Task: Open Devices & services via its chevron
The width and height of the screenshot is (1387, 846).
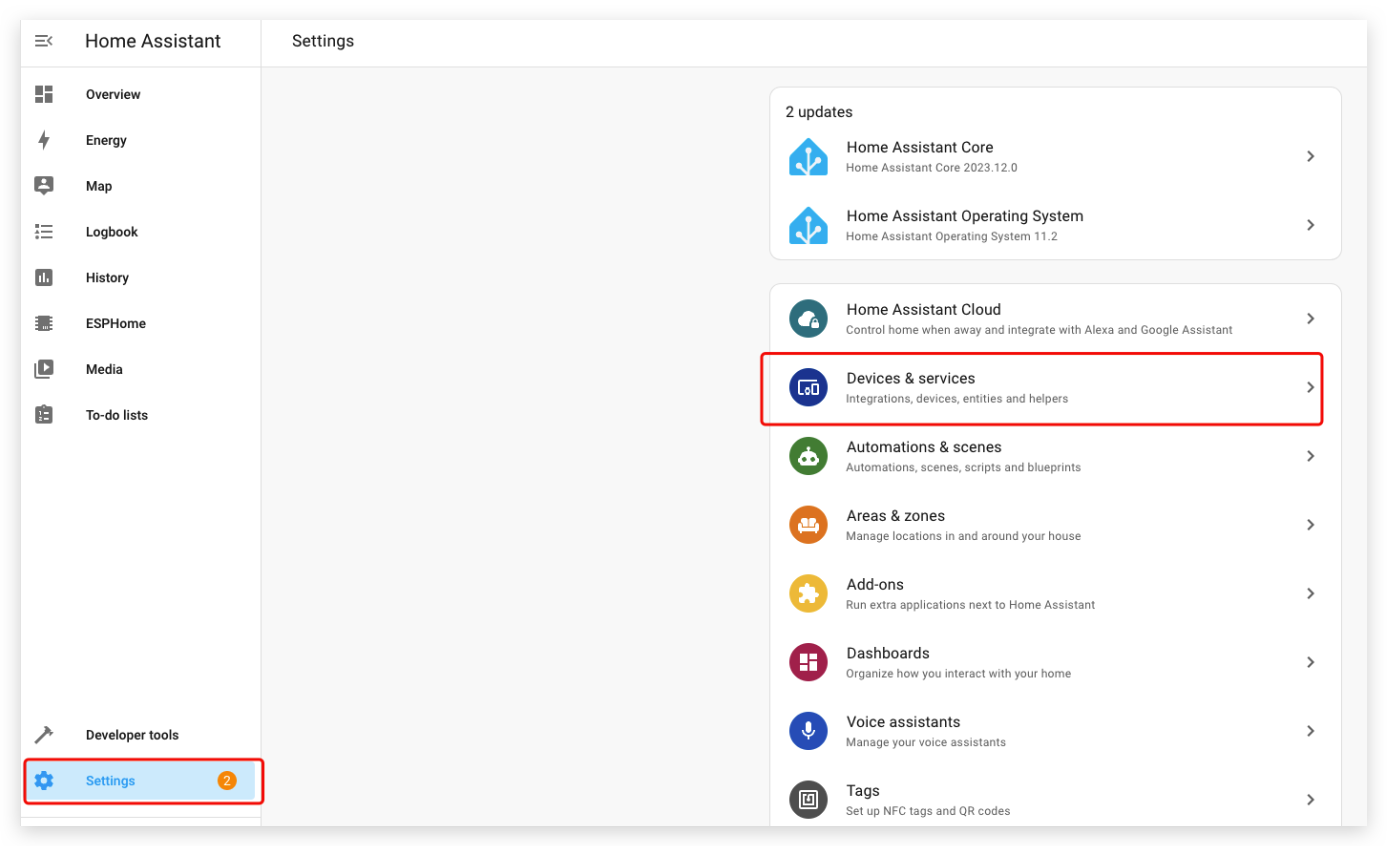Action: tap(1311, 388)
